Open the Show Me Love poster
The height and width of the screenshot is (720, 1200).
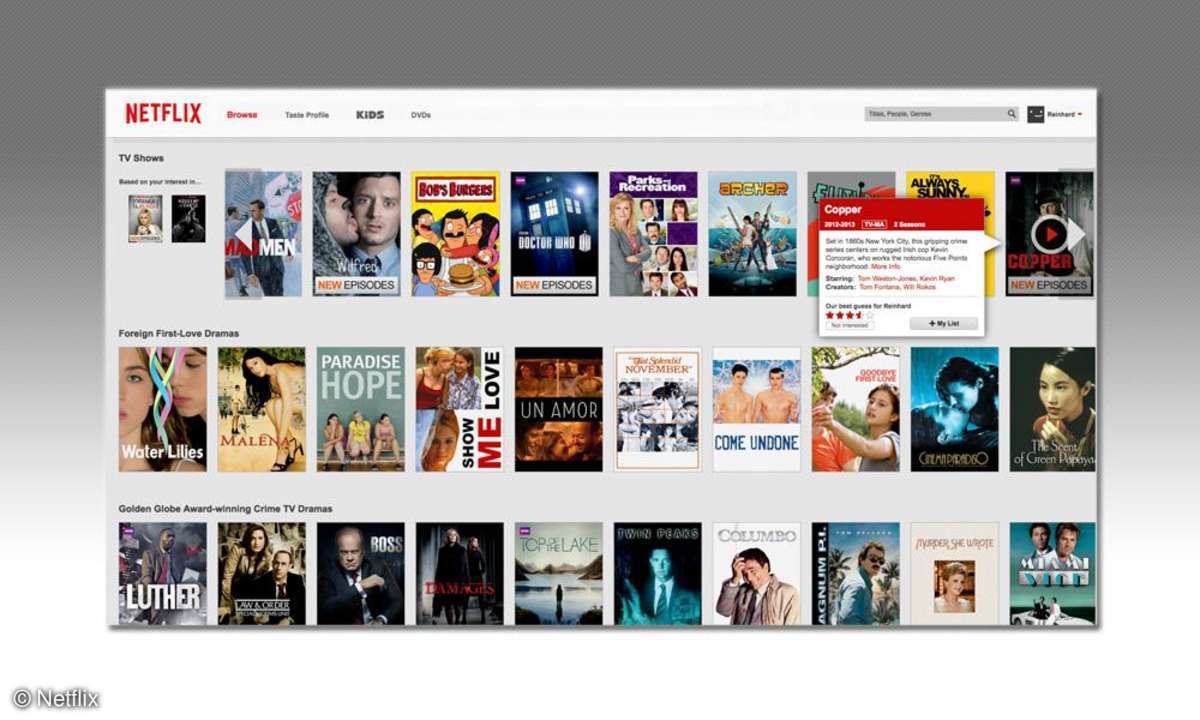tap(460, 409)
